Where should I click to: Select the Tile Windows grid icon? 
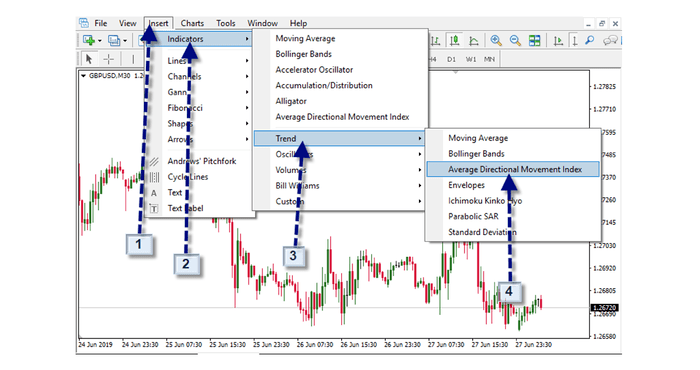point(534,41)
